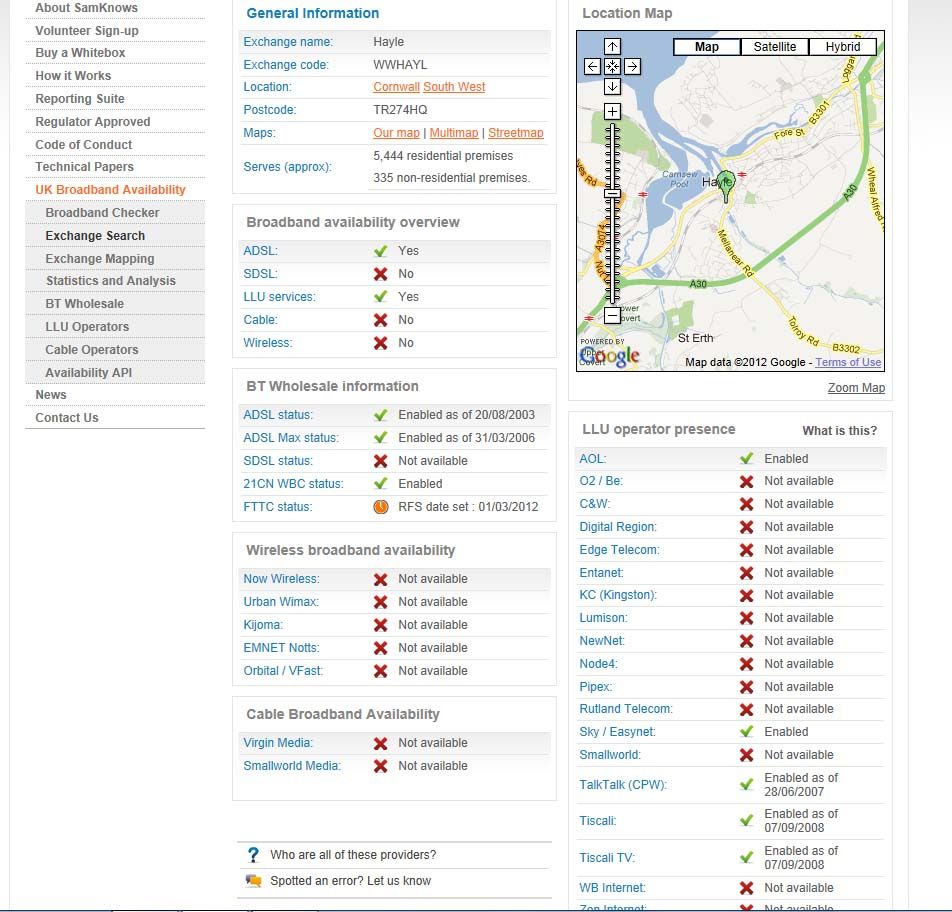Switch map to Satellite view
This screenshot has height=912, width=952.
[775, 47]
